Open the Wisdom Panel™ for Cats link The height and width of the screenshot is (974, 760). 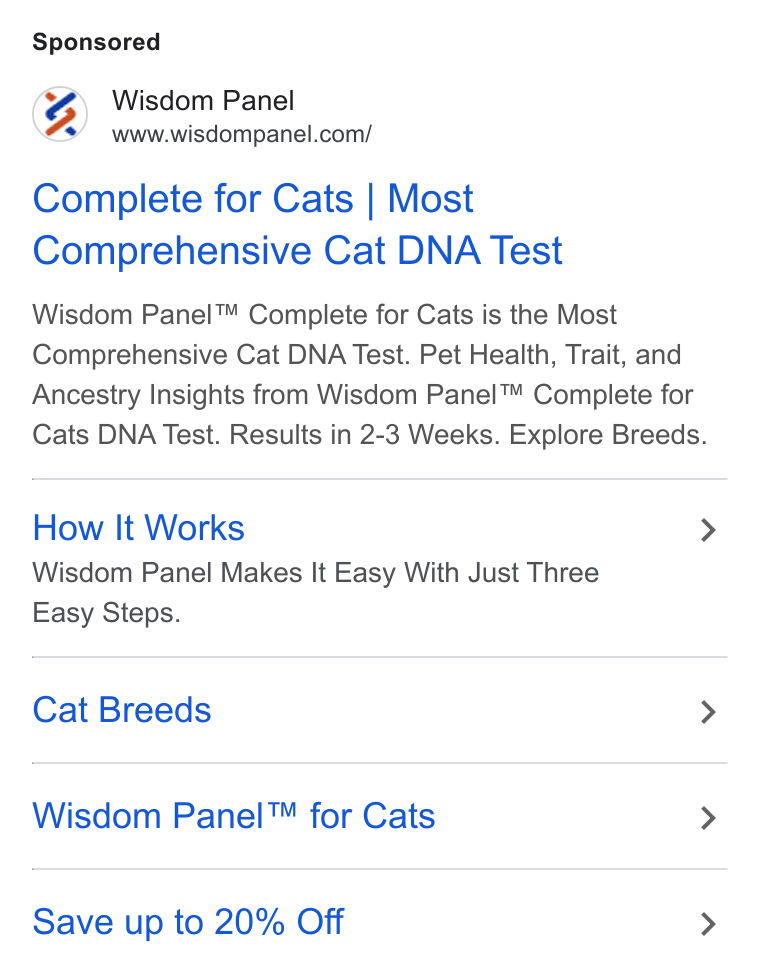[234, 816]
